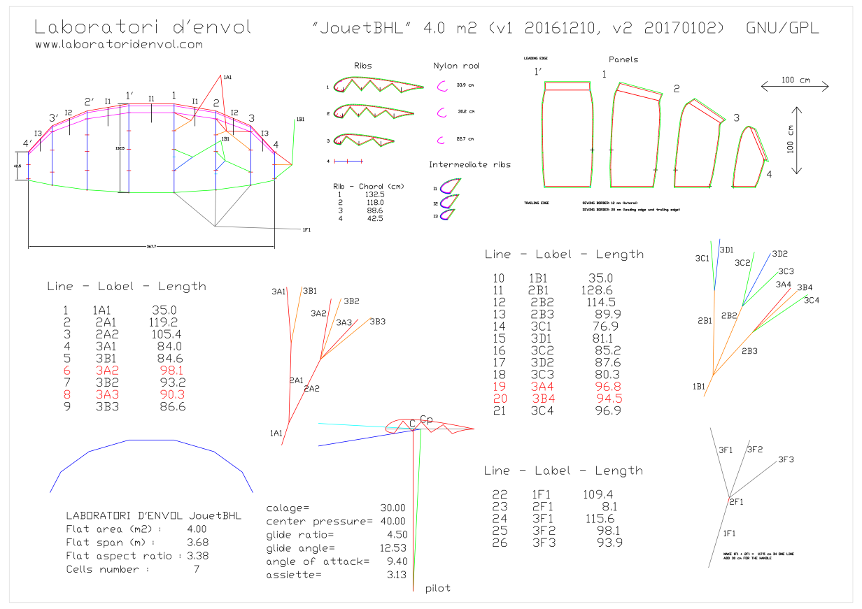Click the 2B3 label in the line diagram
The height and width of the screenshot is (609, 862).
(x=749, y=351)
